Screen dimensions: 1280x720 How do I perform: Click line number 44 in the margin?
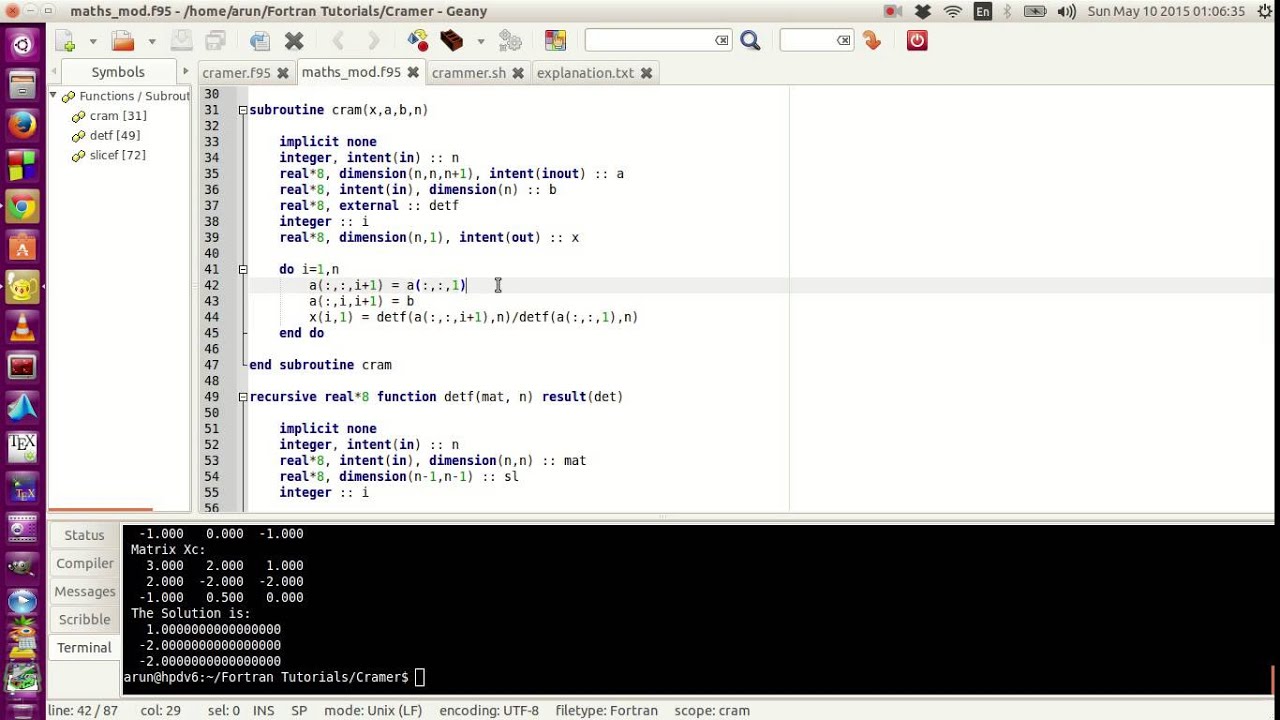tap(211, 317)
